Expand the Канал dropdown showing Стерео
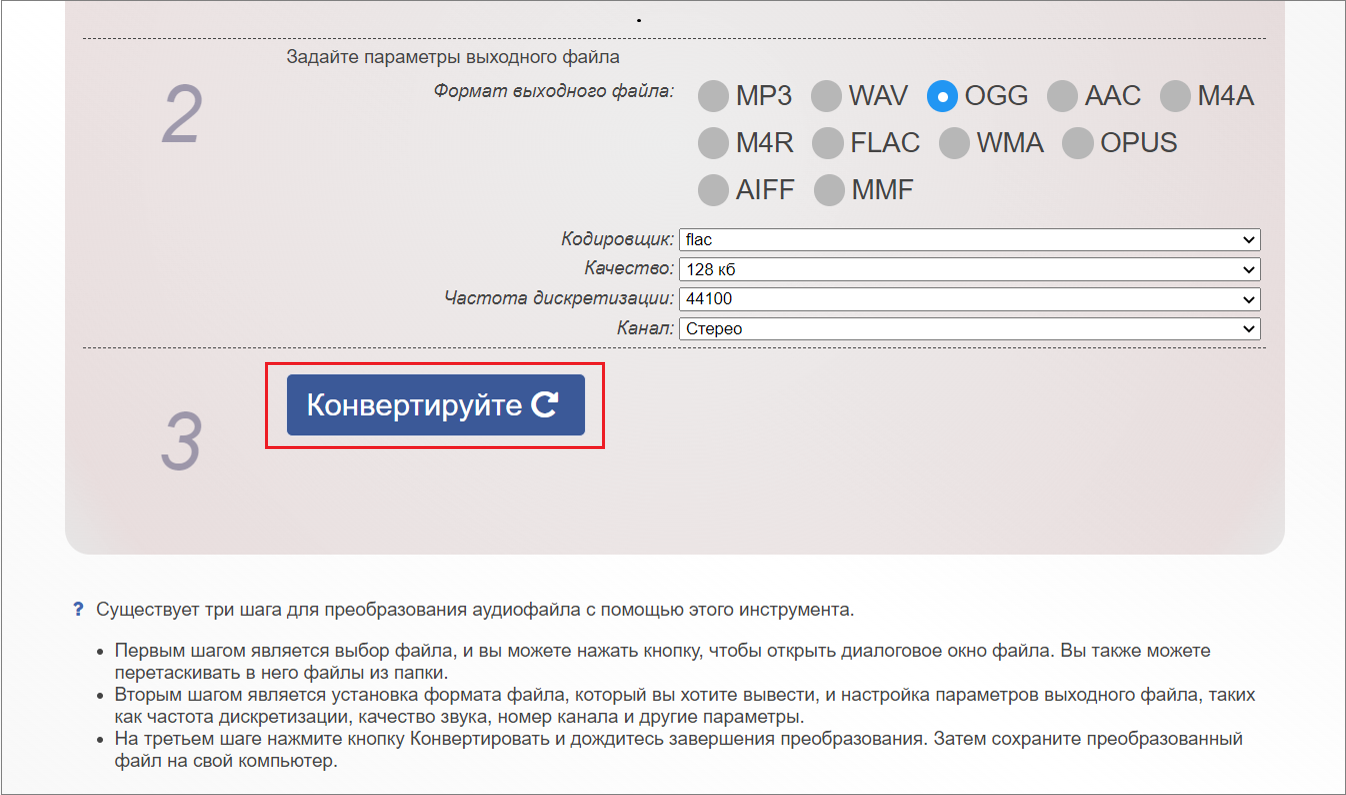This screenshot has width=1346, height=795. click(x=969, y=329)
